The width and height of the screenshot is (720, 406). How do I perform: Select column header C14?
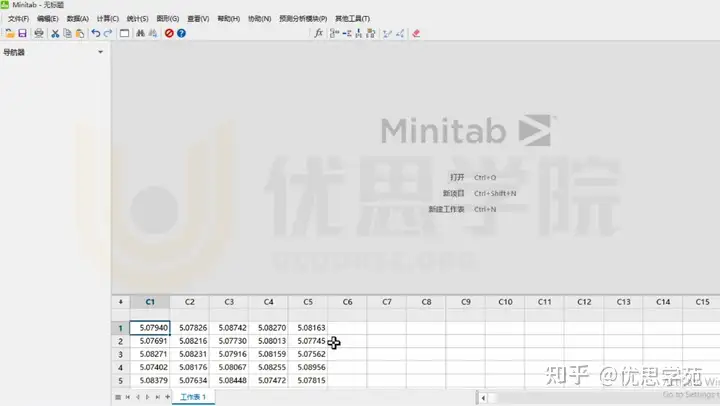tap(663, 302)
